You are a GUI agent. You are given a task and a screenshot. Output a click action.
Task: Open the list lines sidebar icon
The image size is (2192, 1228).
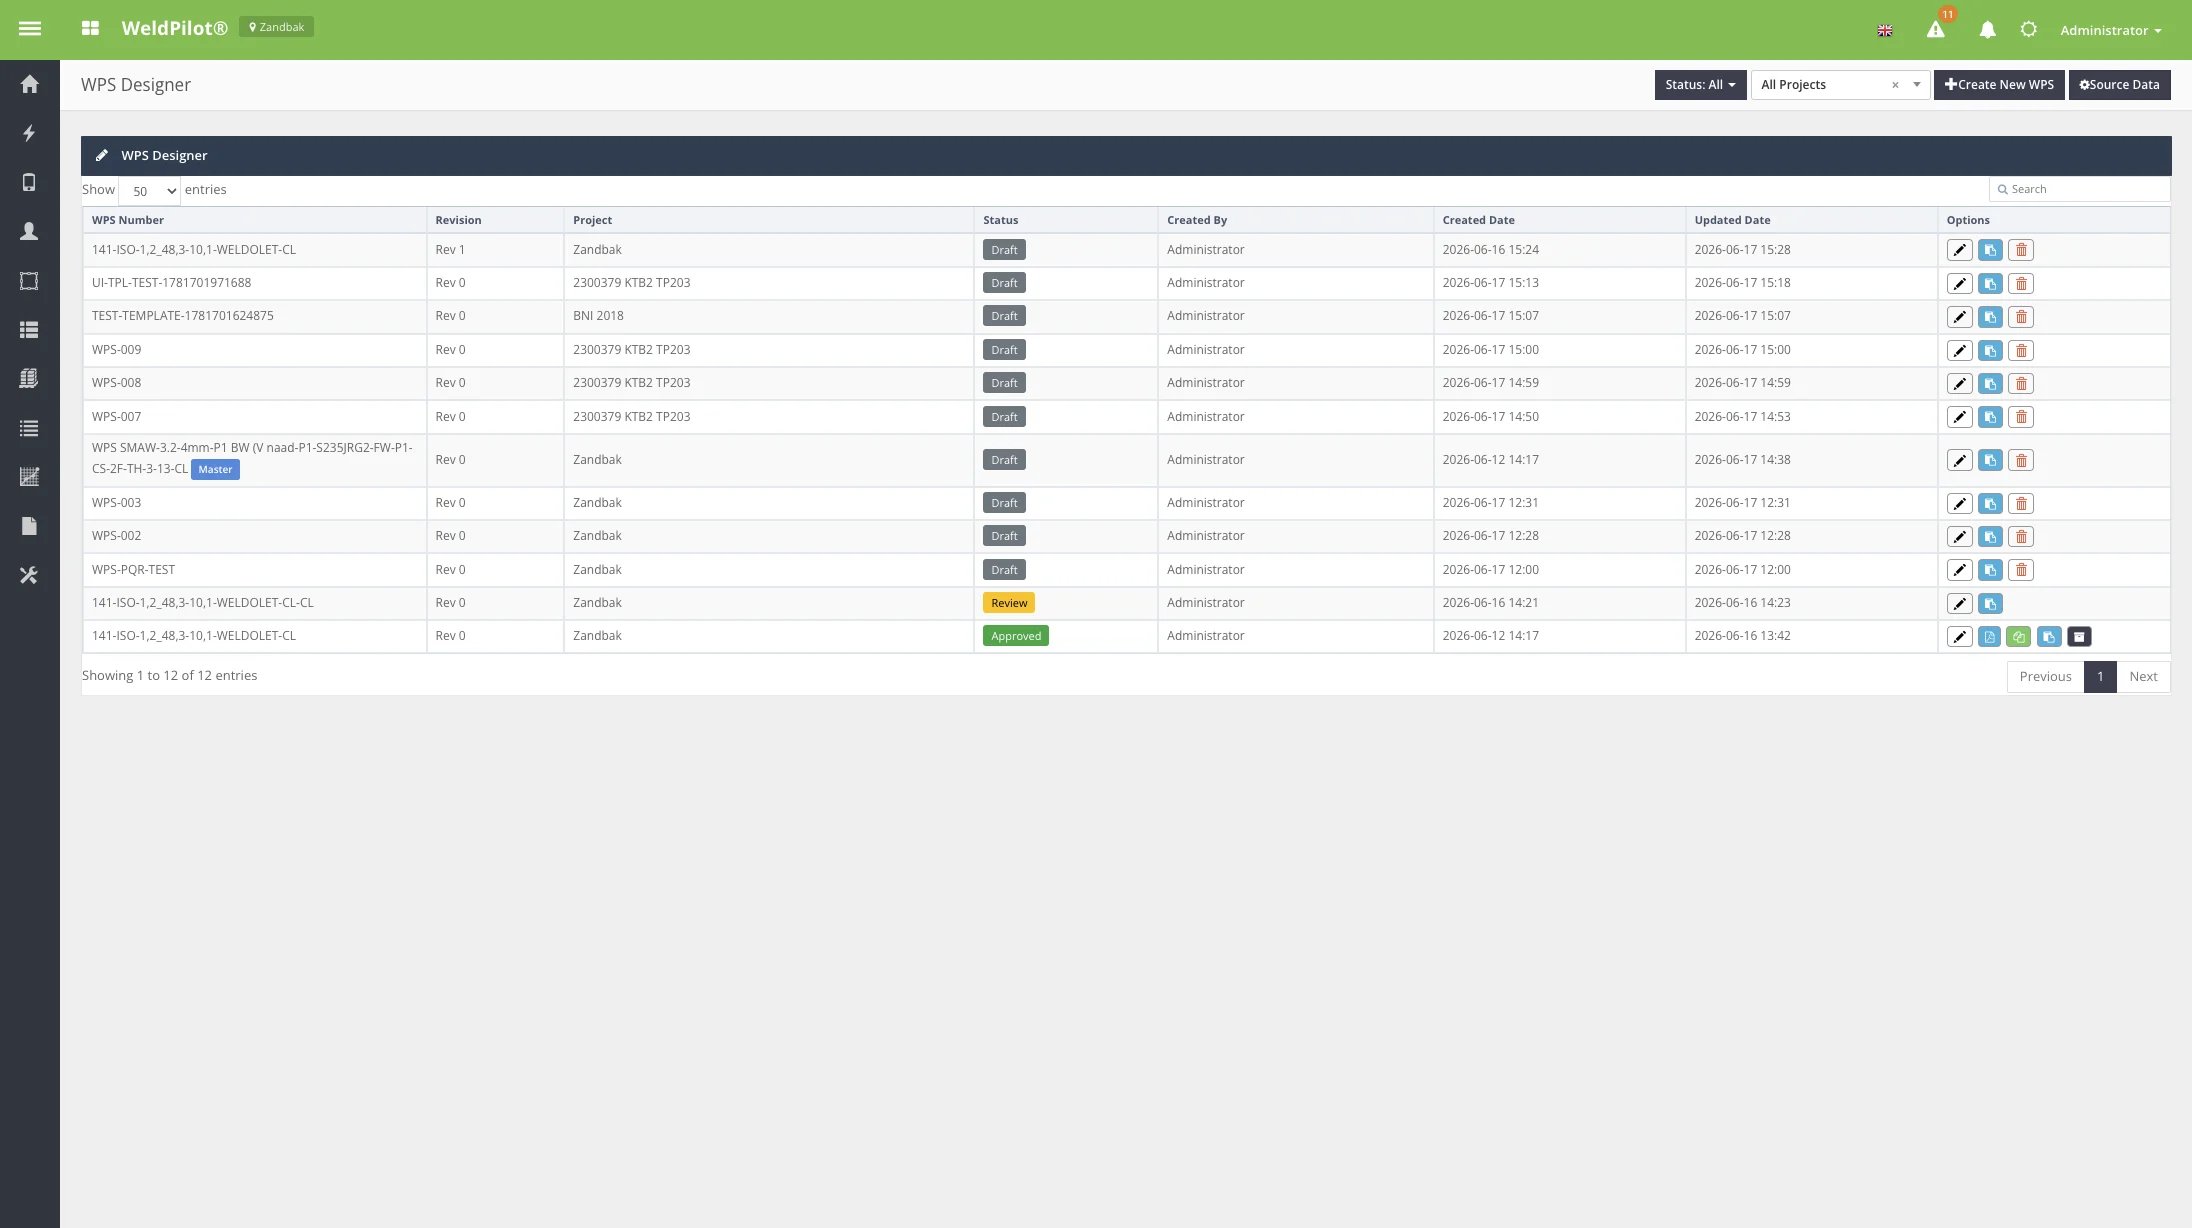pyautogui.click(x=29, y=428)
